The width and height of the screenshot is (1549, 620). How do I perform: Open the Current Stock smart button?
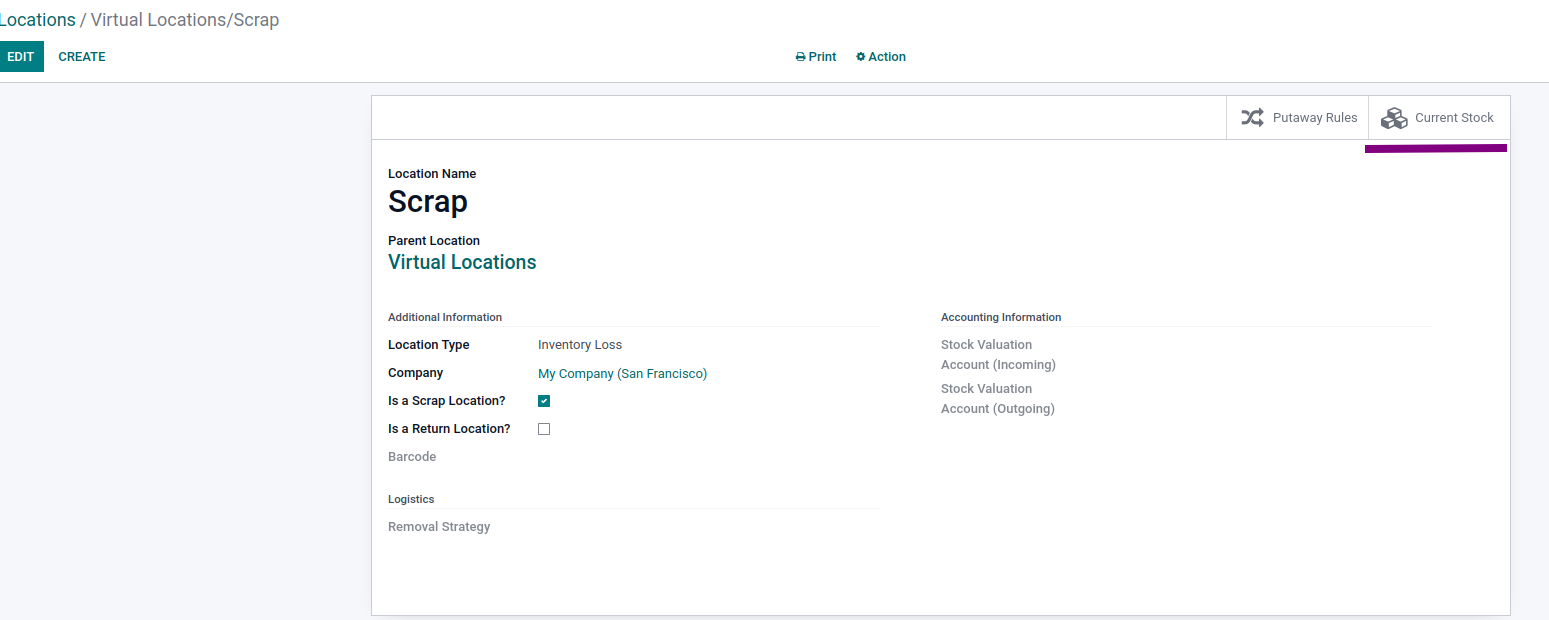[1439, 117]
